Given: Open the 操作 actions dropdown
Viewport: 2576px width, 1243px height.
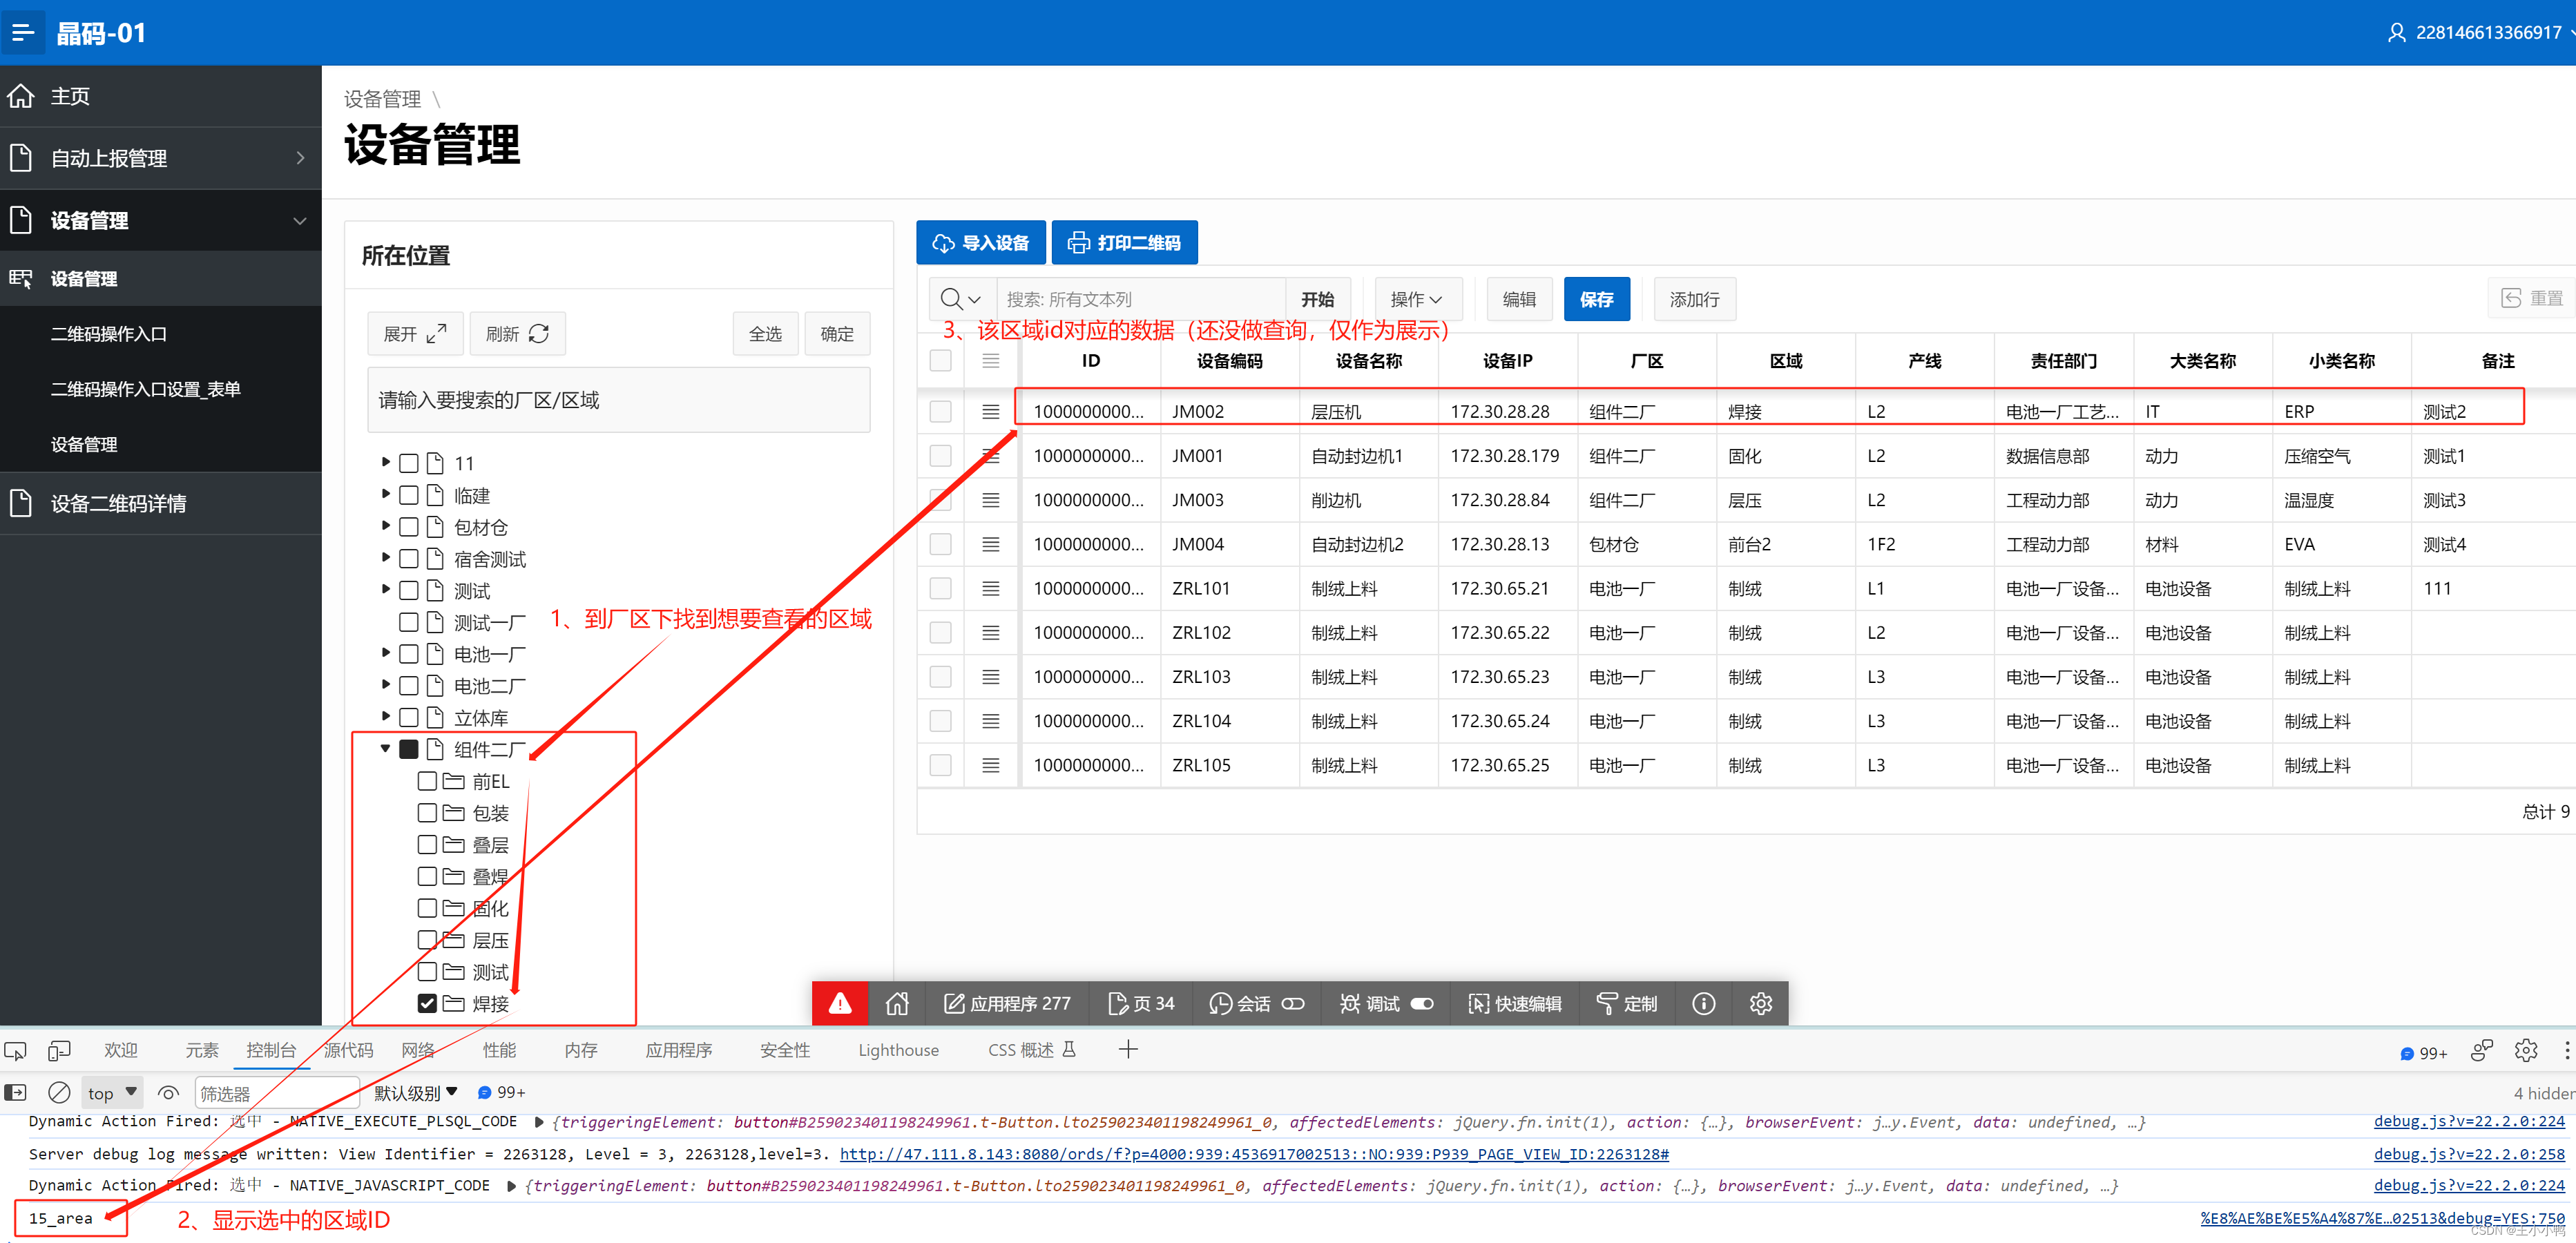Looking at the screenshot, I should (1418, 299).
